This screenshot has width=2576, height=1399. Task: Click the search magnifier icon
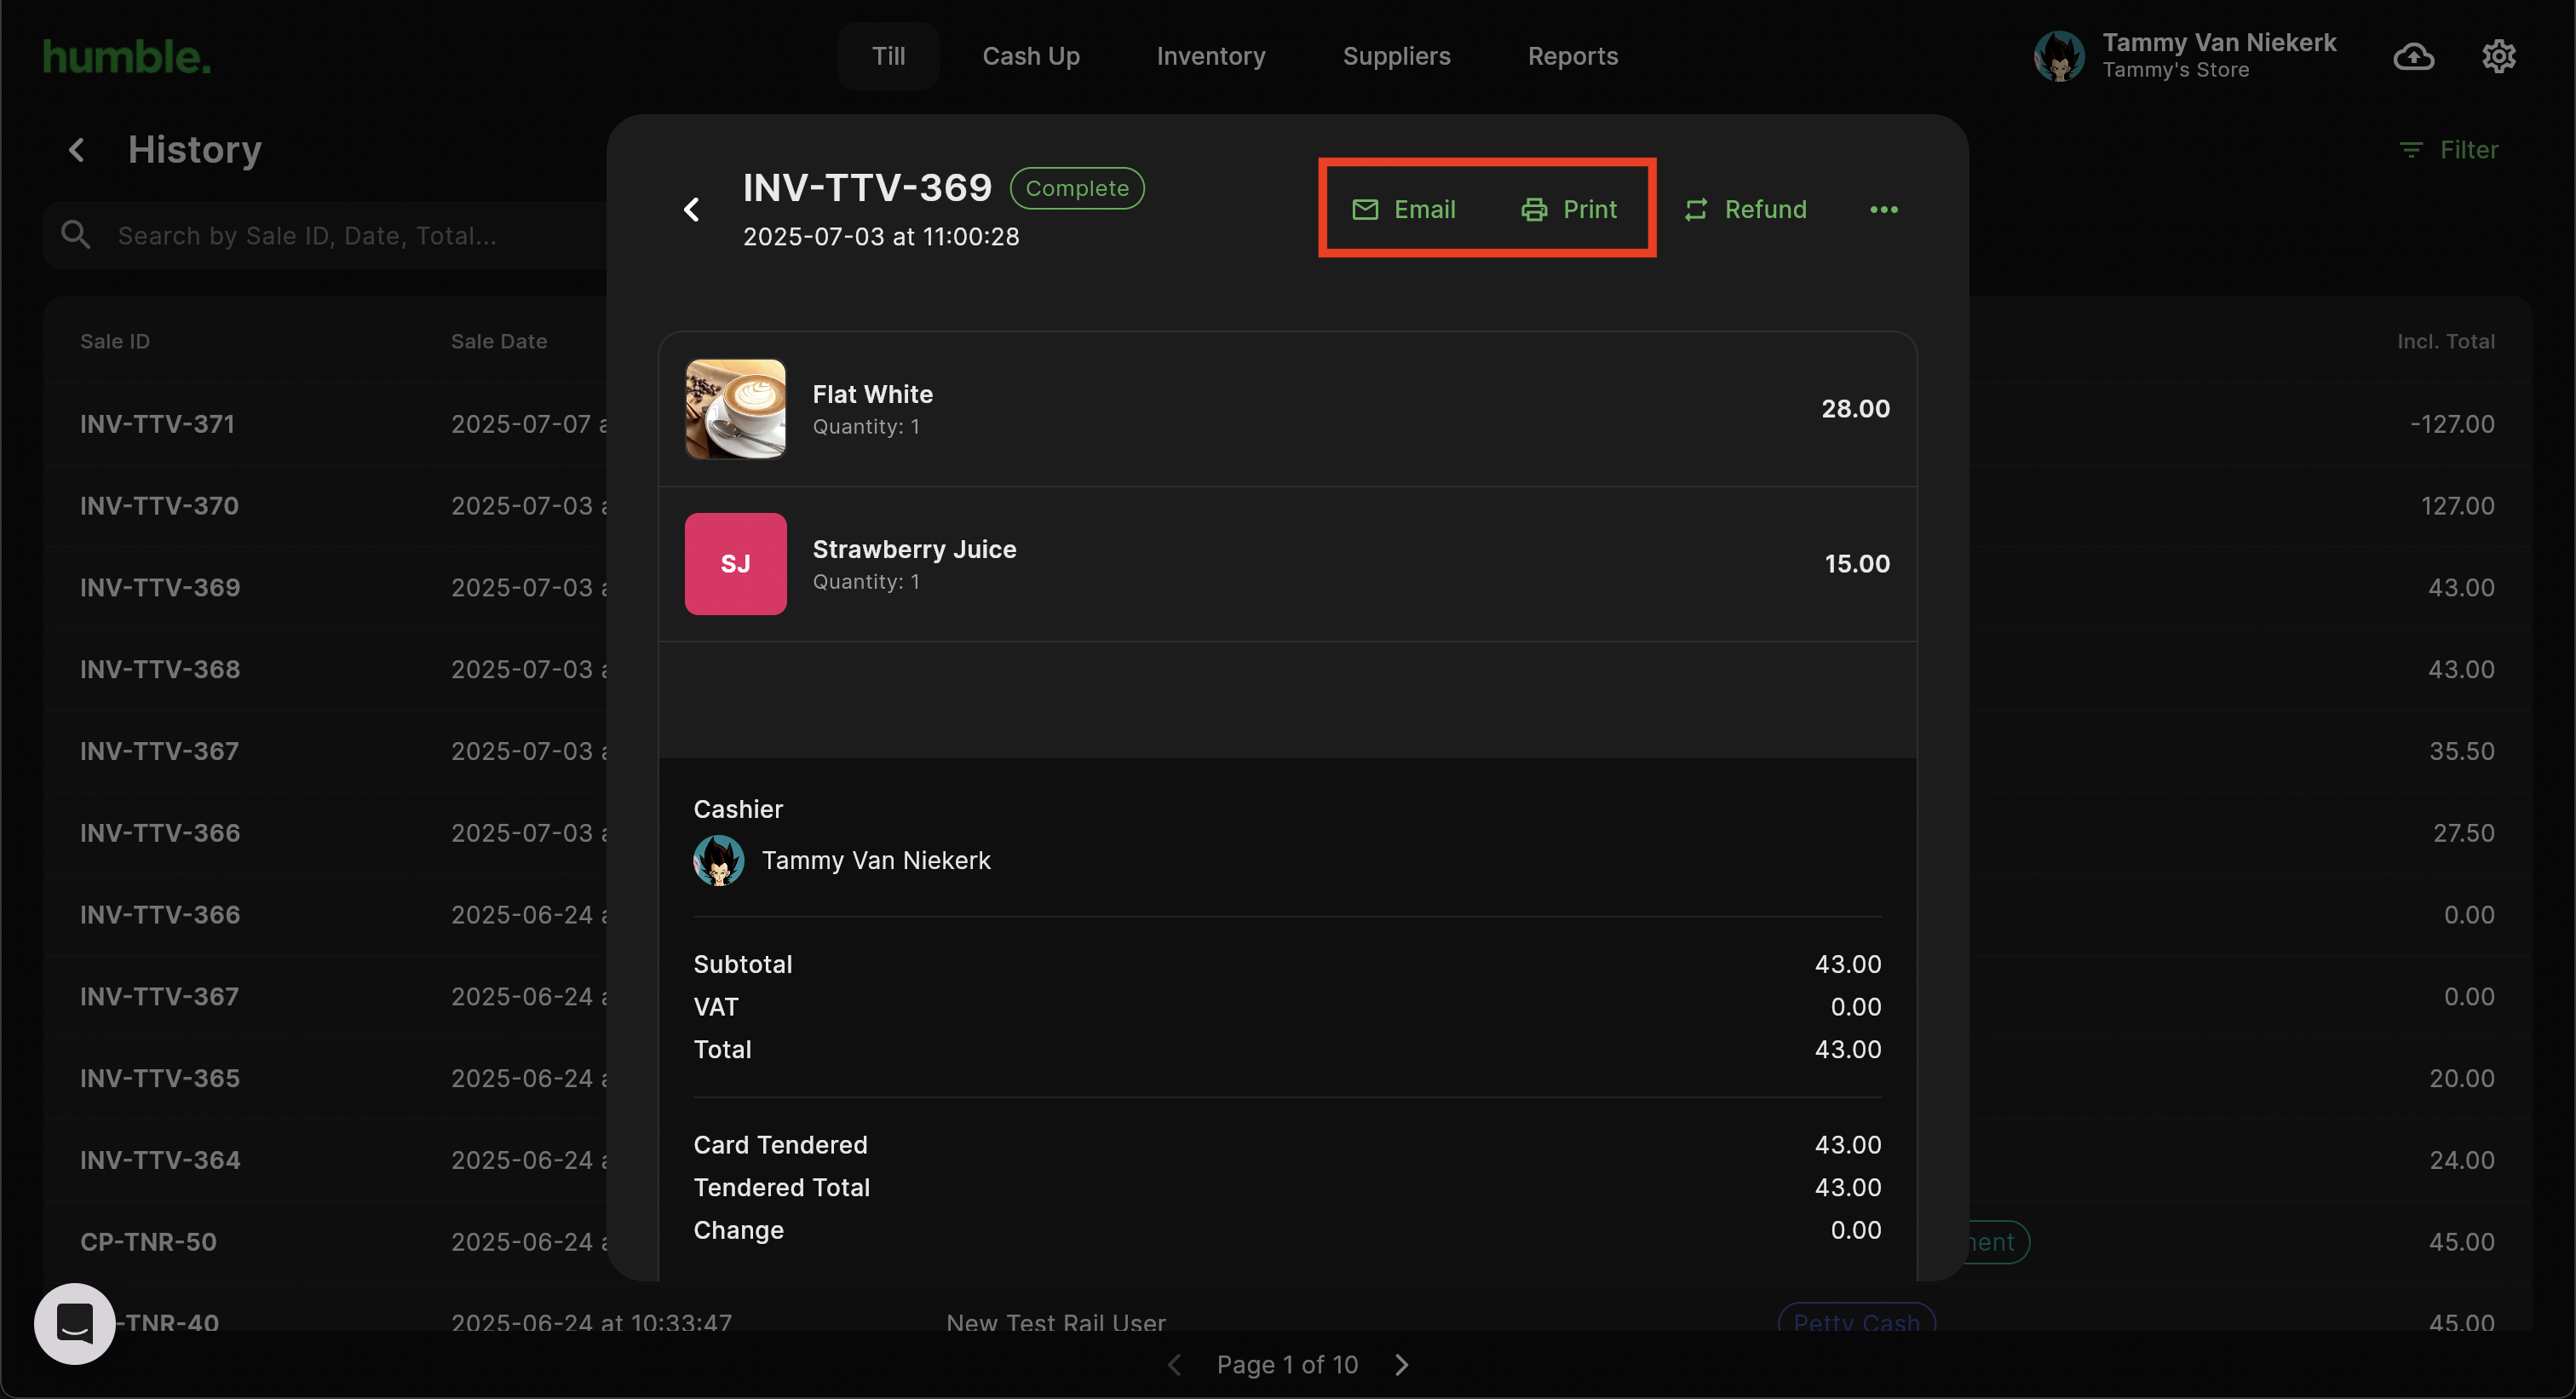(76, 235)
